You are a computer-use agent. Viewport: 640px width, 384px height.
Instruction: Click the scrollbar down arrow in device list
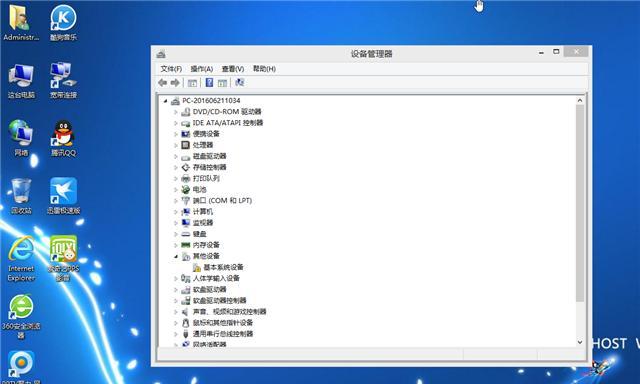580,342
